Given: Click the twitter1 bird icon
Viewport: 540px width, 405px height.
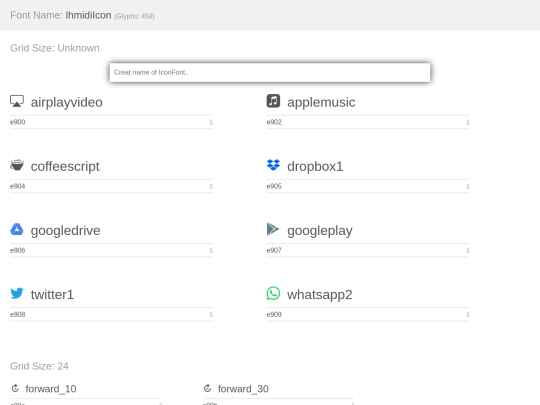Looking at the screenshot, I should [17, 293].
